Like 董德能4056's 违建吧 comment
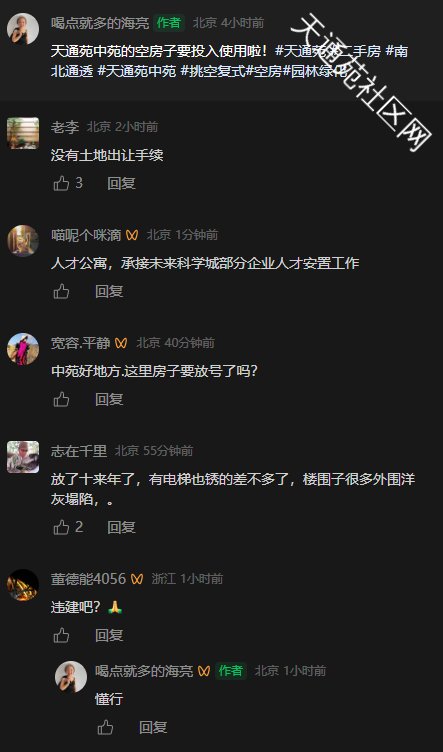This screenshot has width=443, height=752. [x=61, y=635]
